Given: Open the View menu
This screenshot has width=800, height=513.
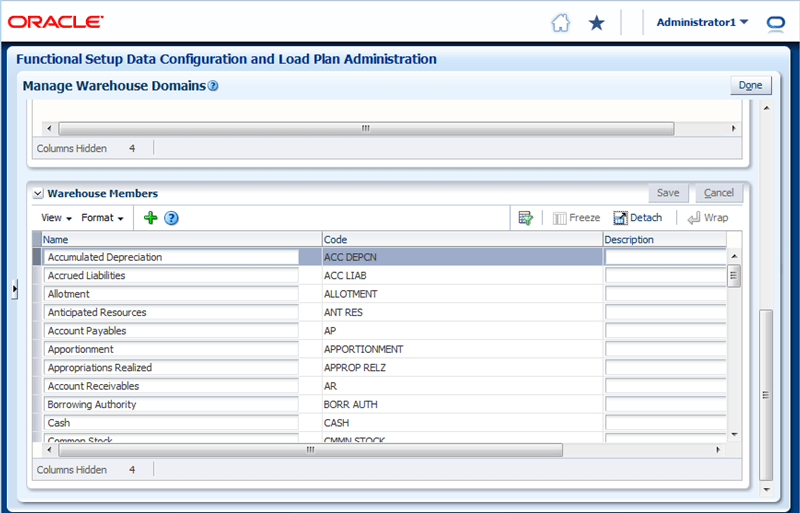Looking at the screenshot, I should [x=56, y=218].
